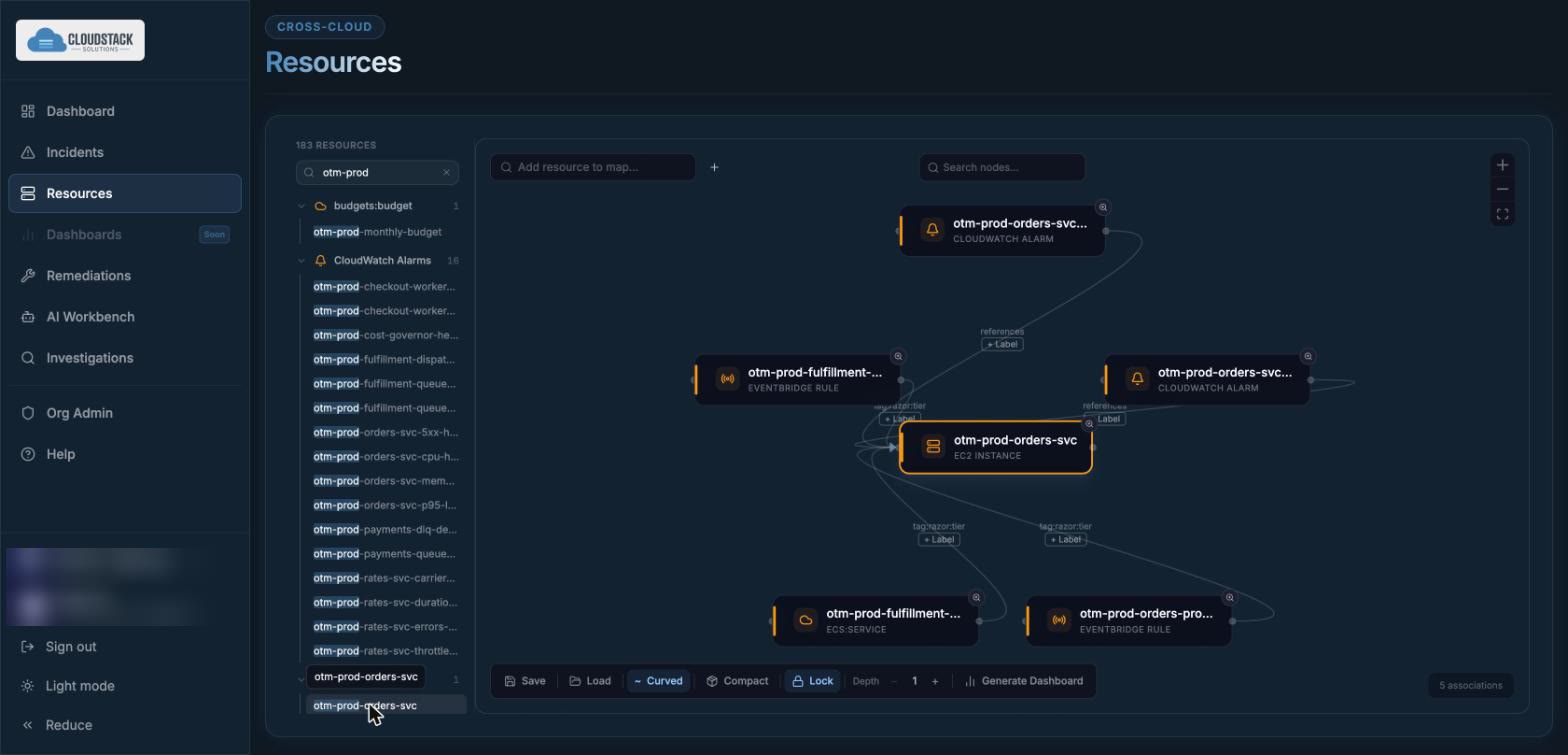Decrease the map depth value
The height and width of the screenshot is (755, 1568).
pos(894,681)
